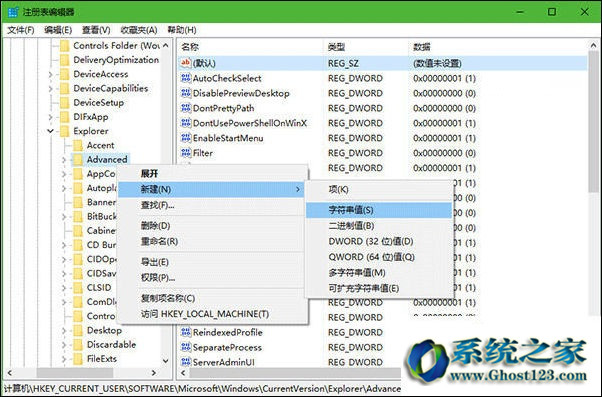Open the 编辑(E) menu
Image resolution: width=602 pixels, height=397 pixels.
[58, 30]
